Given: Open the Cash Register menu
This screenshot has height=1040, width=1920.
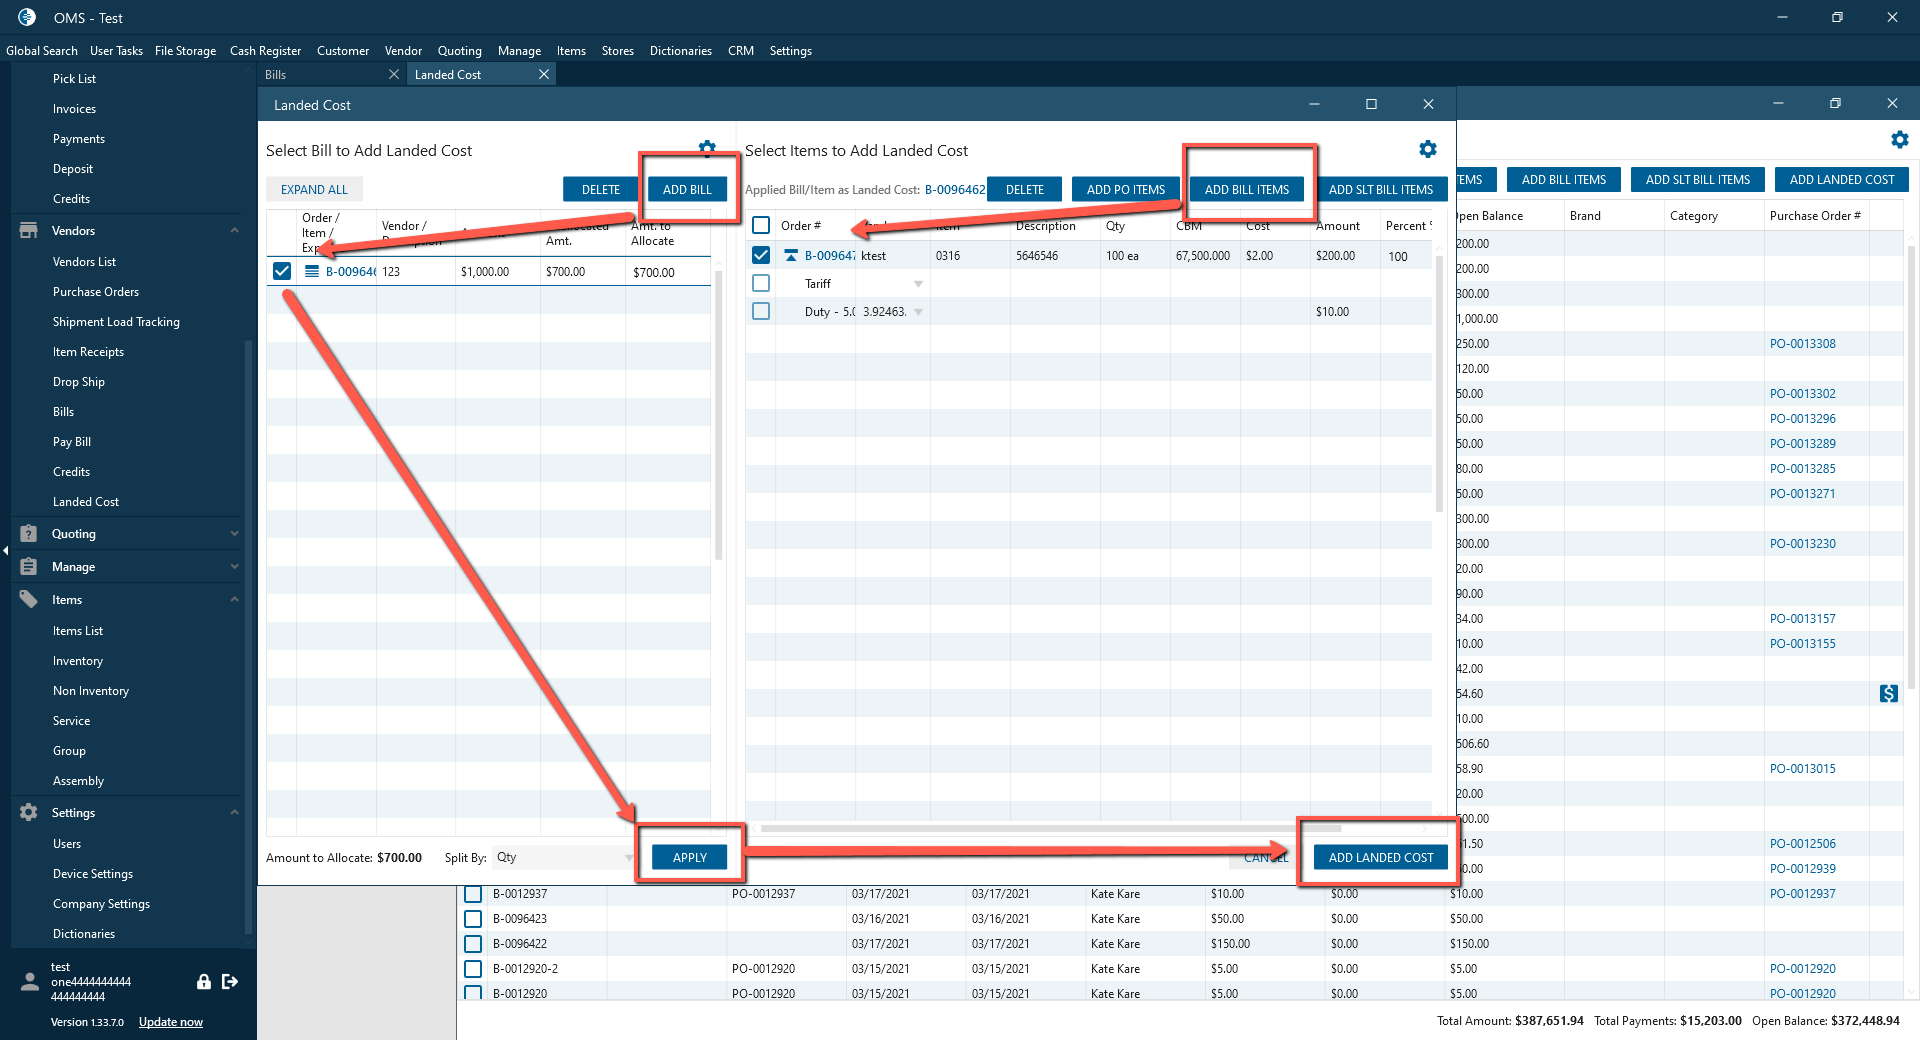Looking at the screenshot, I should click(x=265, y=51).
